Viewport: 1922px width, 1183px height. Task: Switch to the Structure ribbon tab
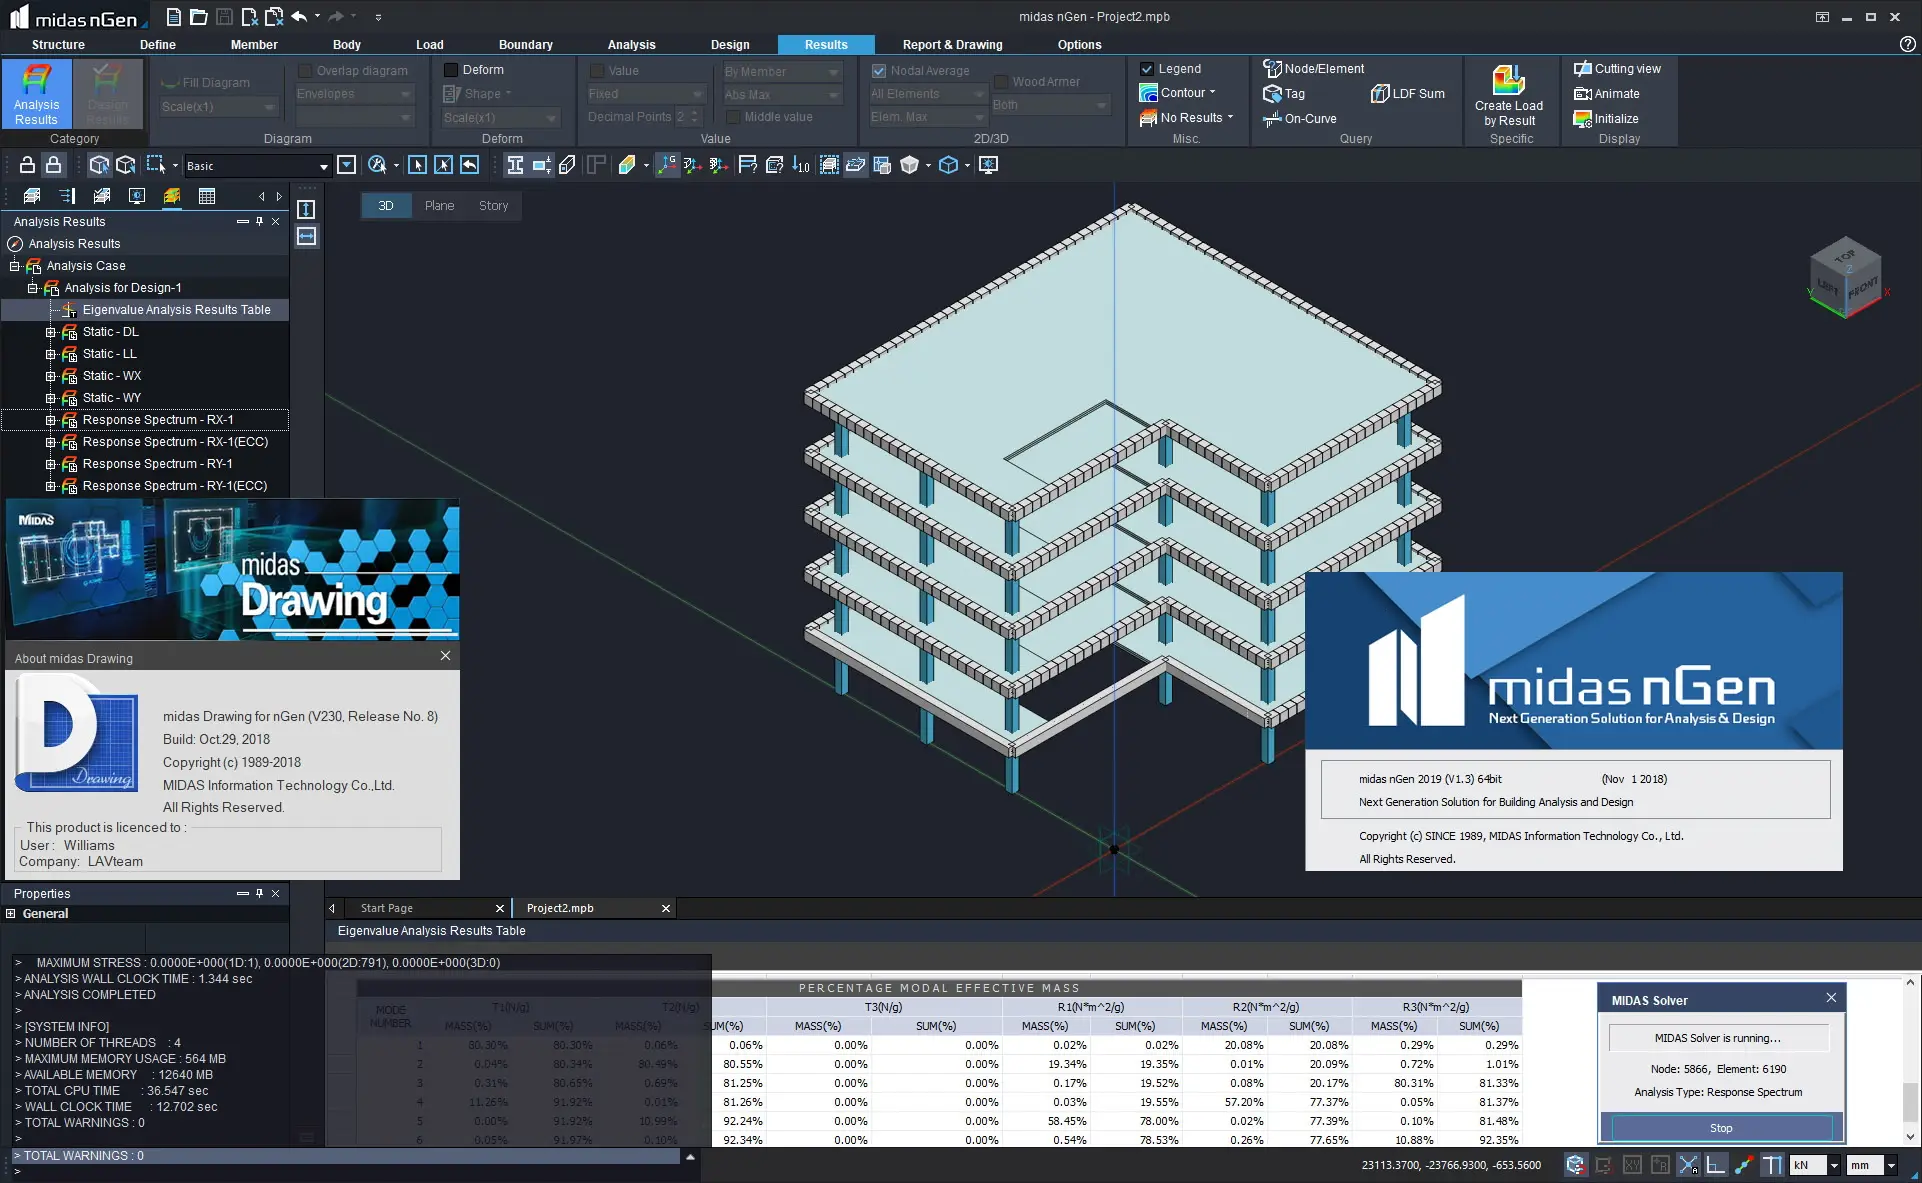pyautogui.click(x=58, y=44)
